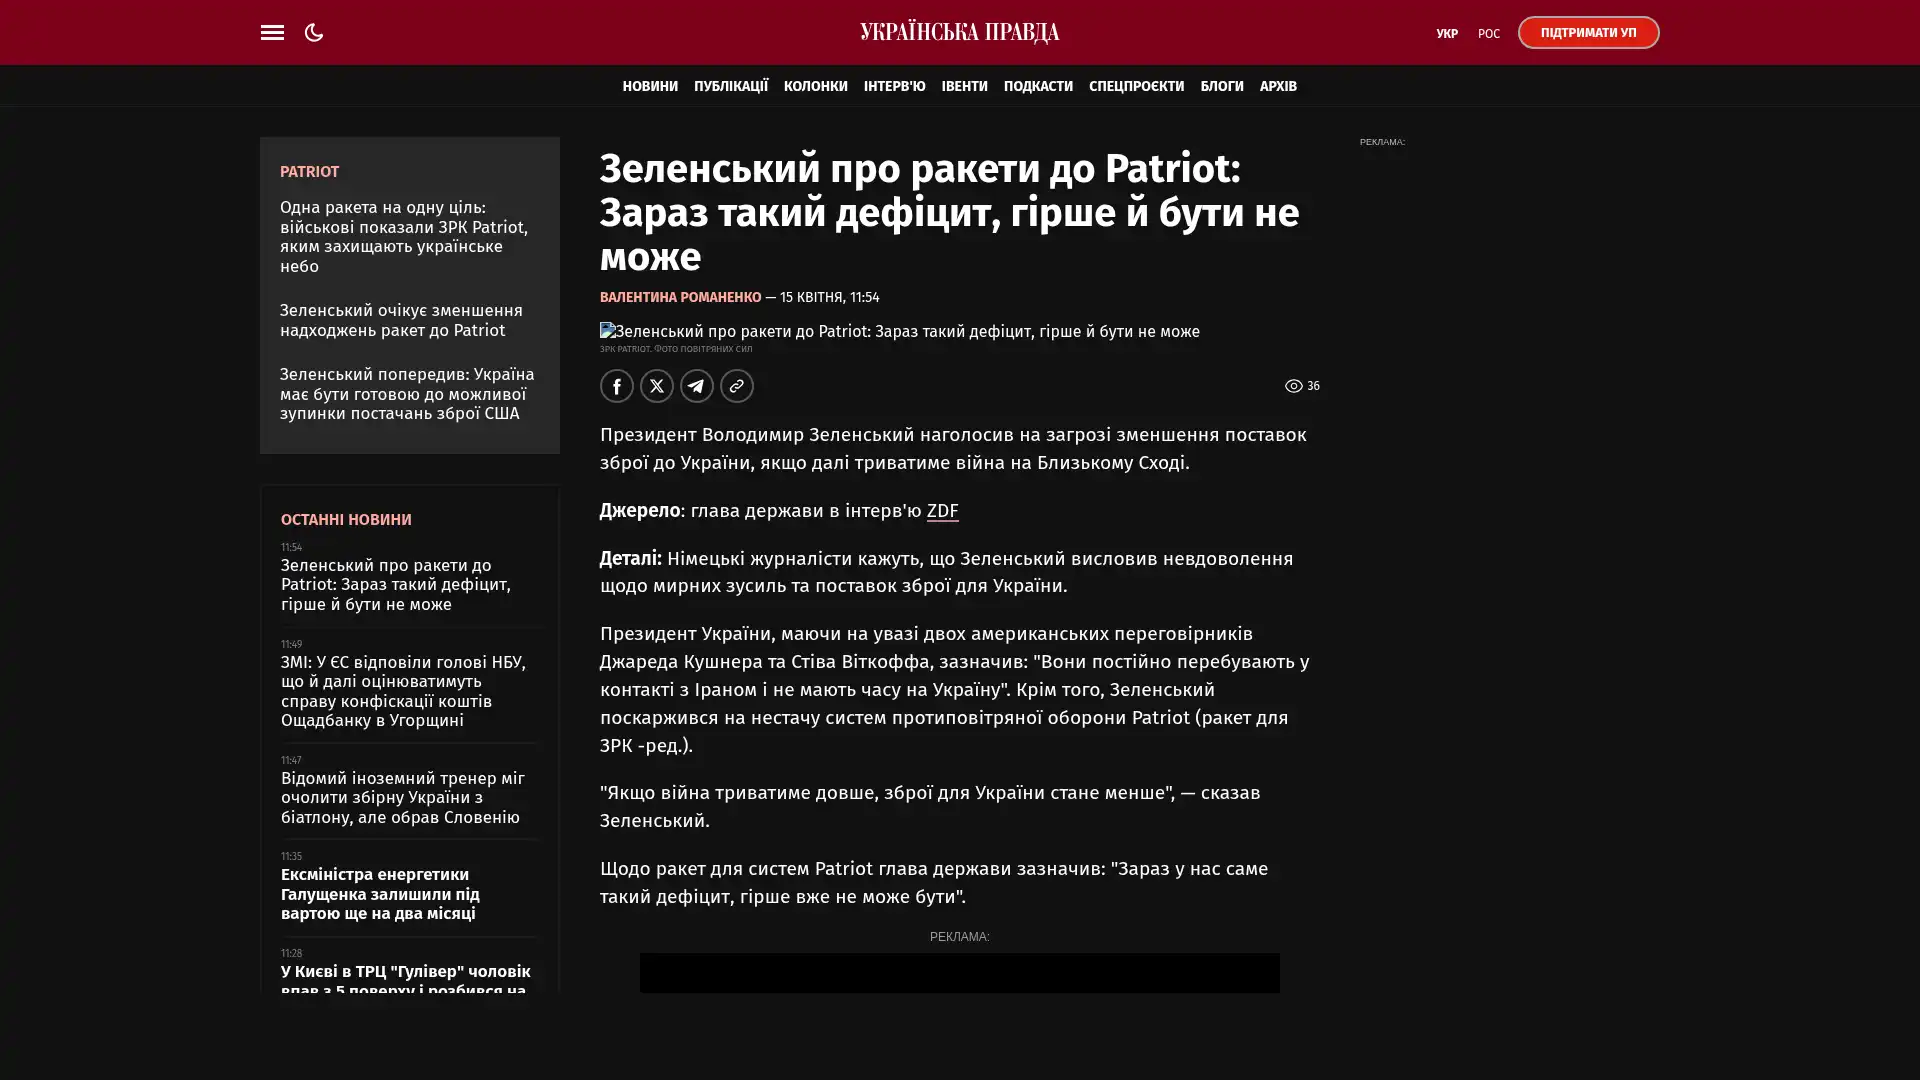Toggle dark mode moon icon
The height and width of the screenshot is (1080, 1920).
pyautogui.click(x=314, y=32)
